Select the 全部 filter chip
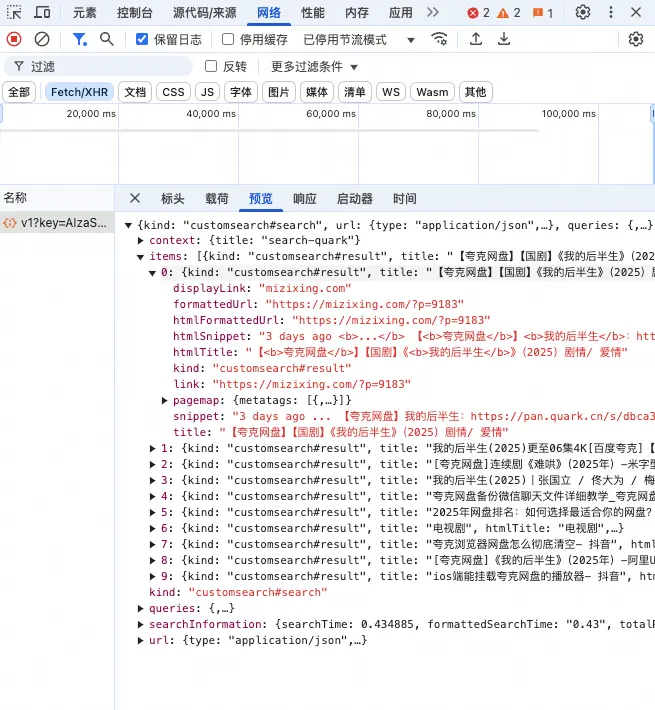Screen dimensions: 655x710 point(19,92)
